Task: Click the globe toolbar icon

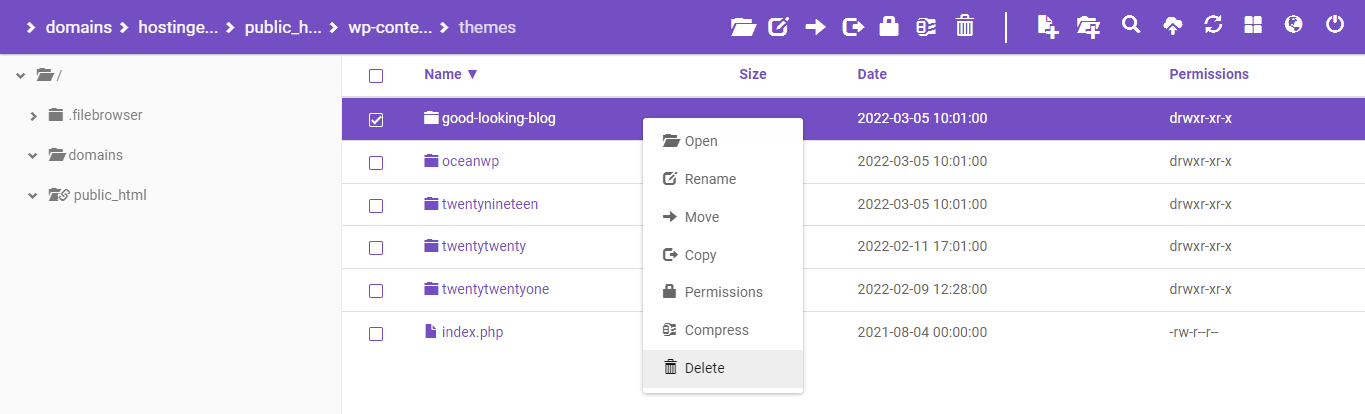Action: pyautogui.click(x=1293, y=25)
